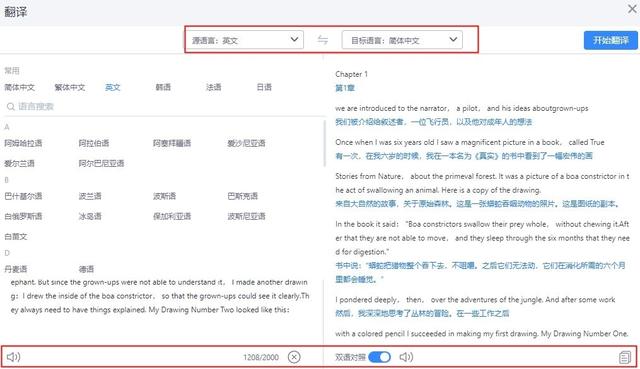Play audio of the source text
This screenshot has width=640, height=369.
point(13,357)
